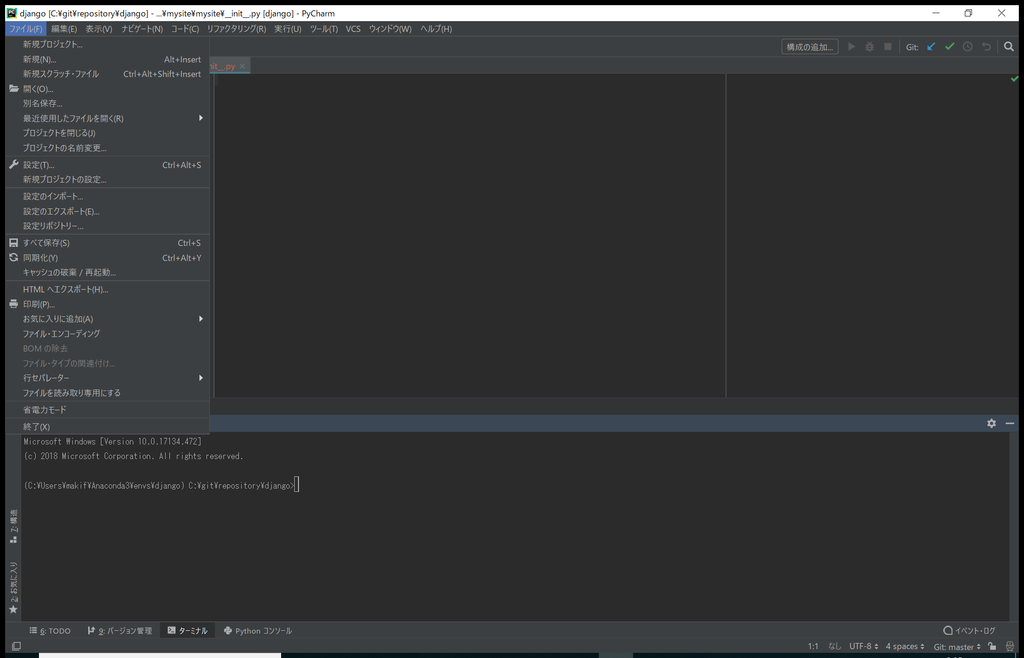
Task: Choose 終了(X) to exit PyCharm
Action: point(107,426)
